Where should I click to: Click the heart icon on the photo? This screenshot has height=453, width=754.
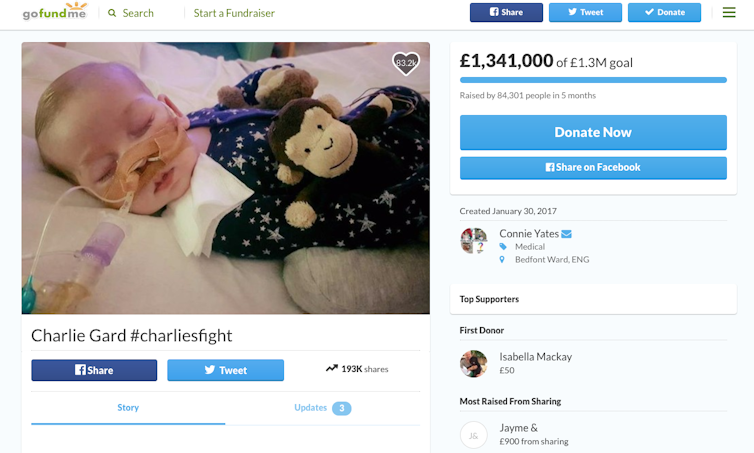(x=405, y=63)
